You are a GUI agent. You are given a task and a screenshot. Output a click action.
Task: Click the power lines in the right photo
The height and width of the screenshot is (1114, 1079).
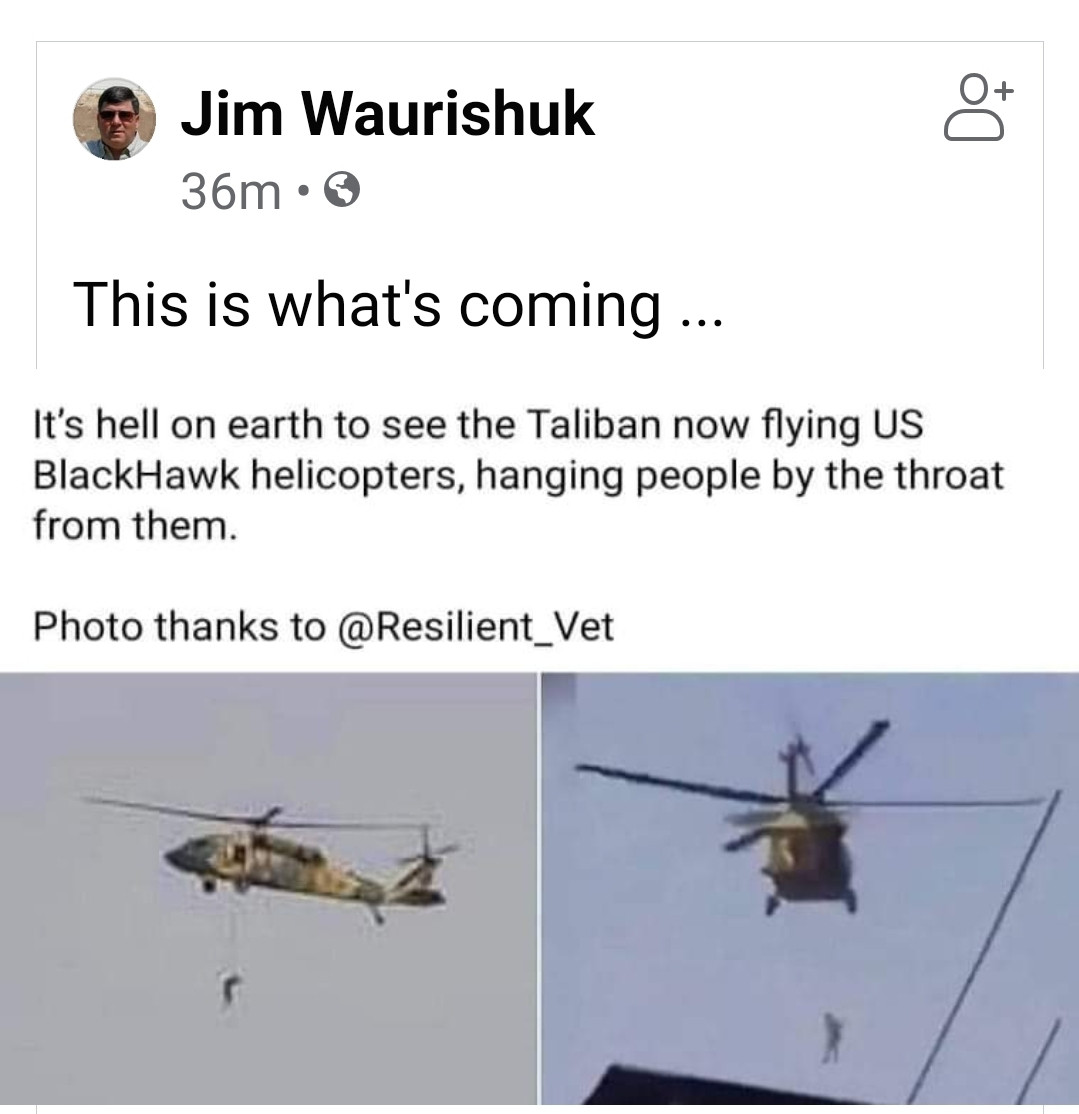coord(994,952)
